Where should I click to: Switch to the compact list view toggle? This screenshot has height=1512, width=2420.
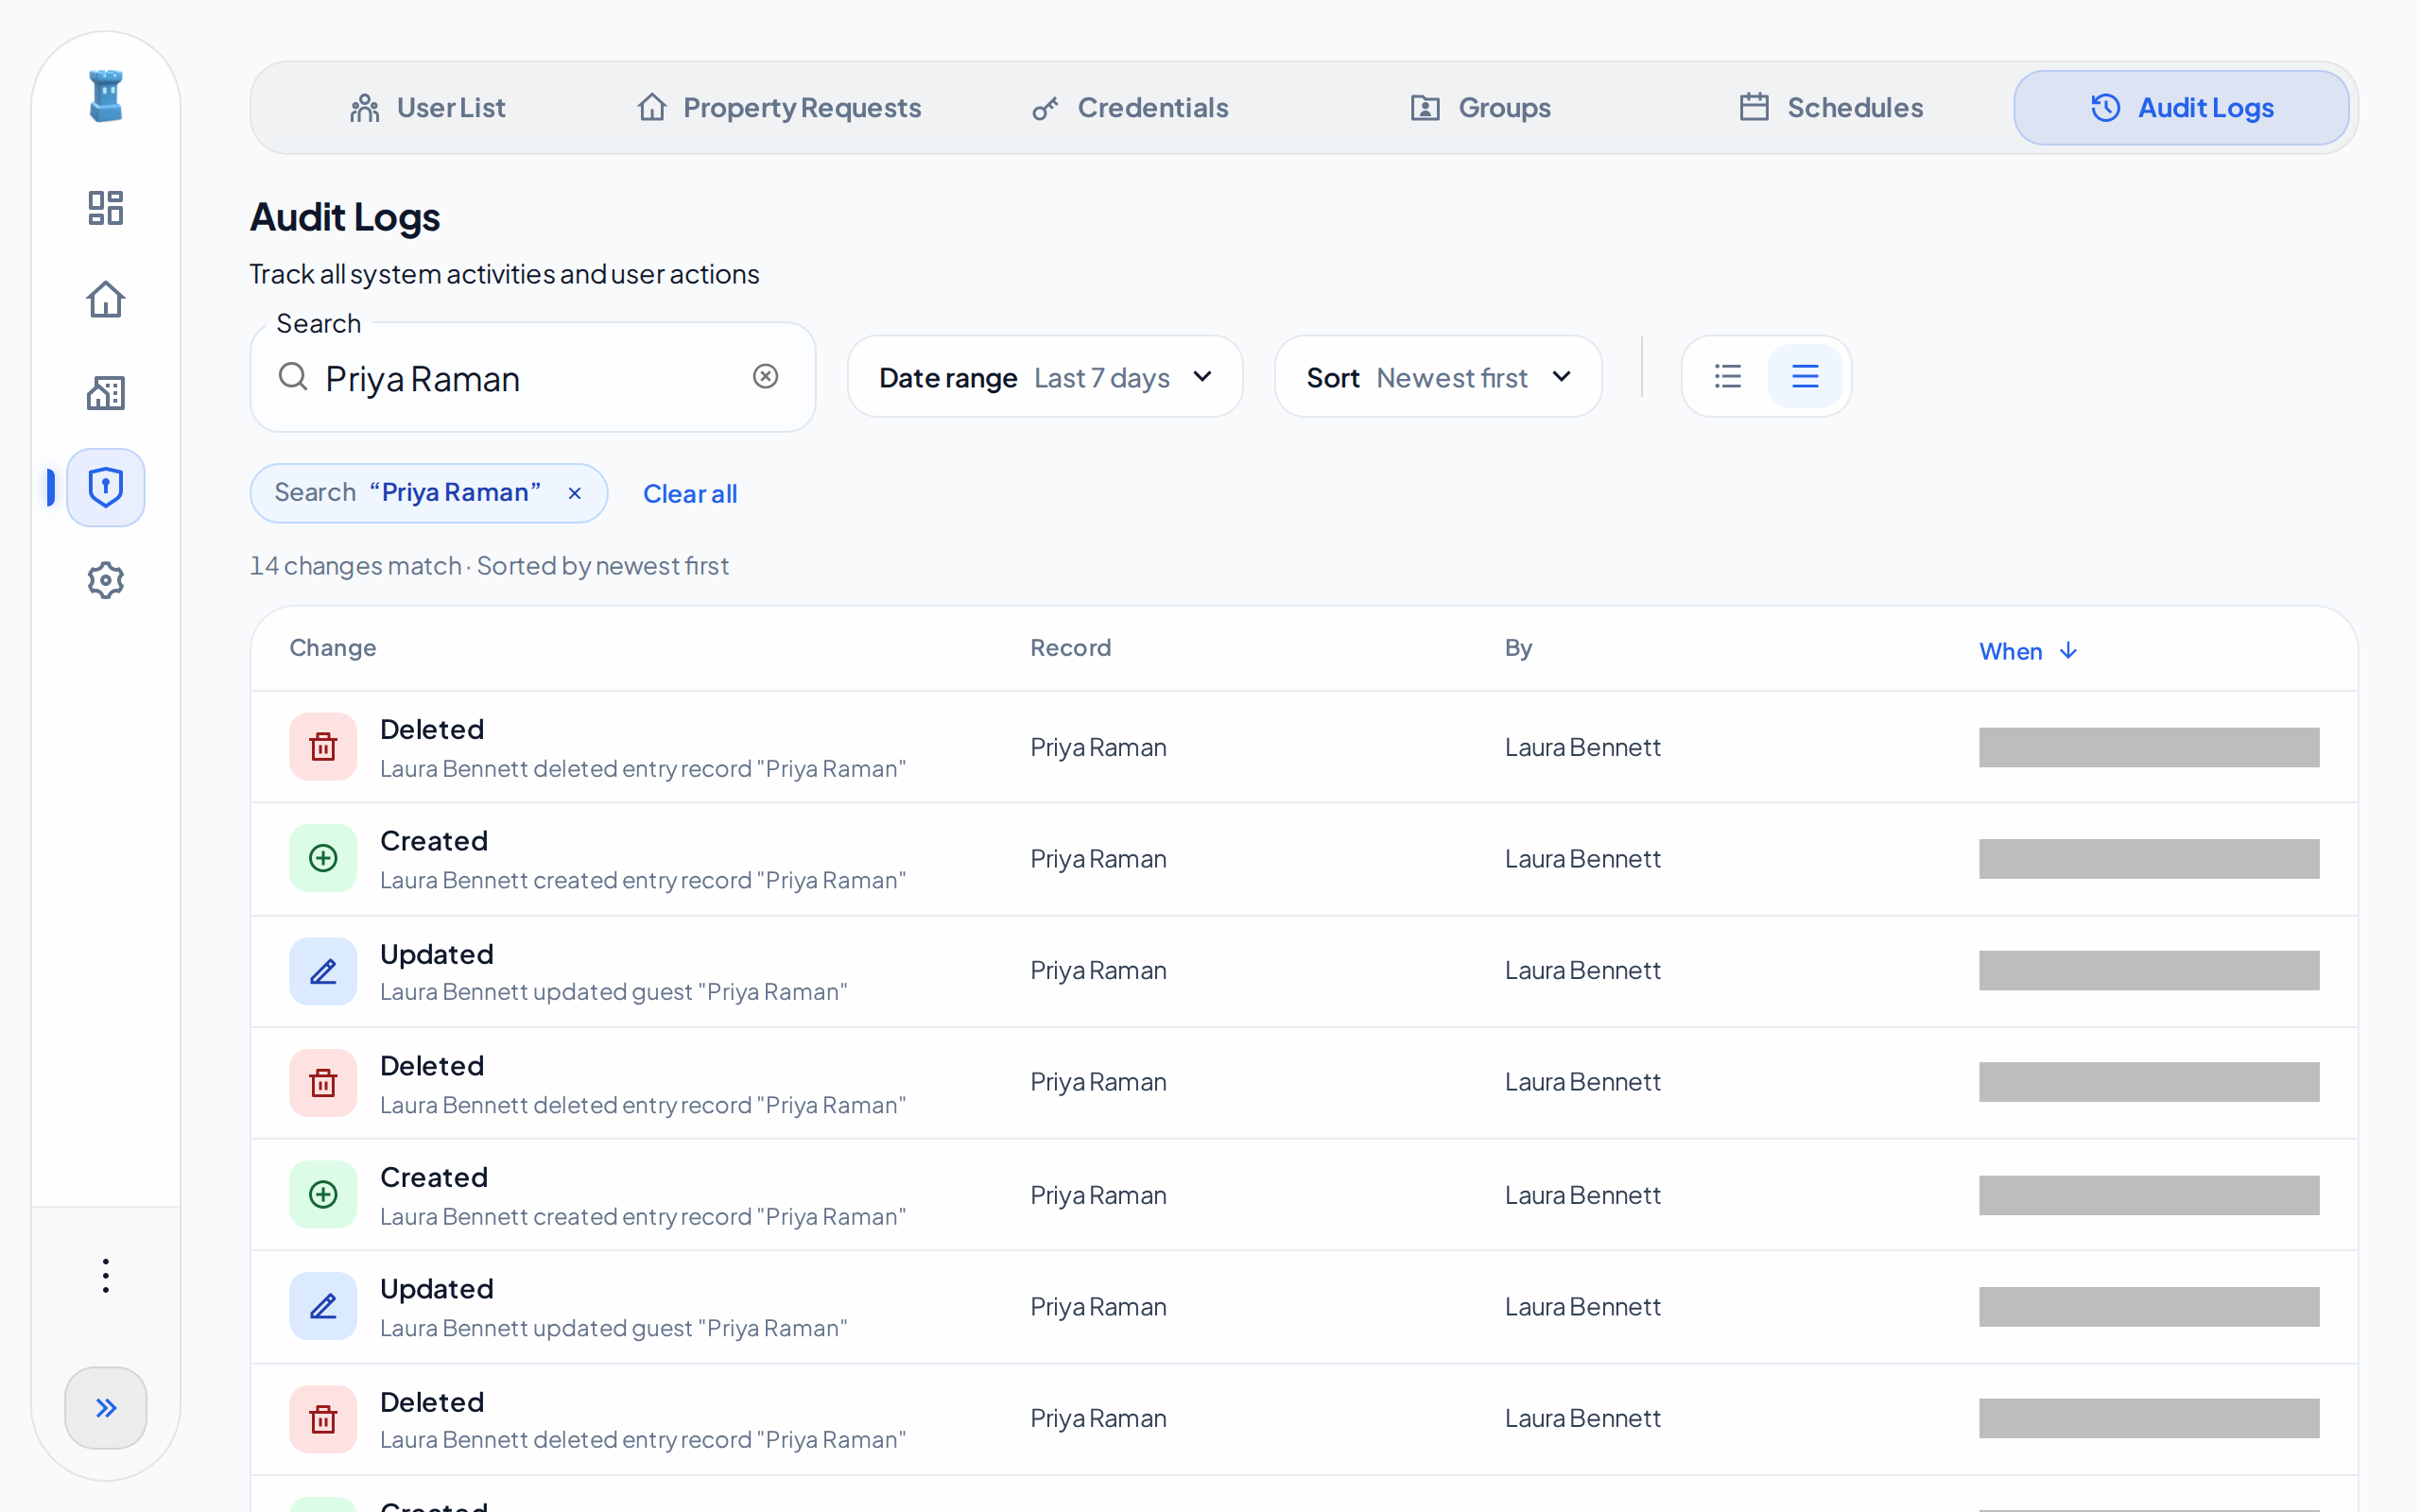click(1728, 376)
